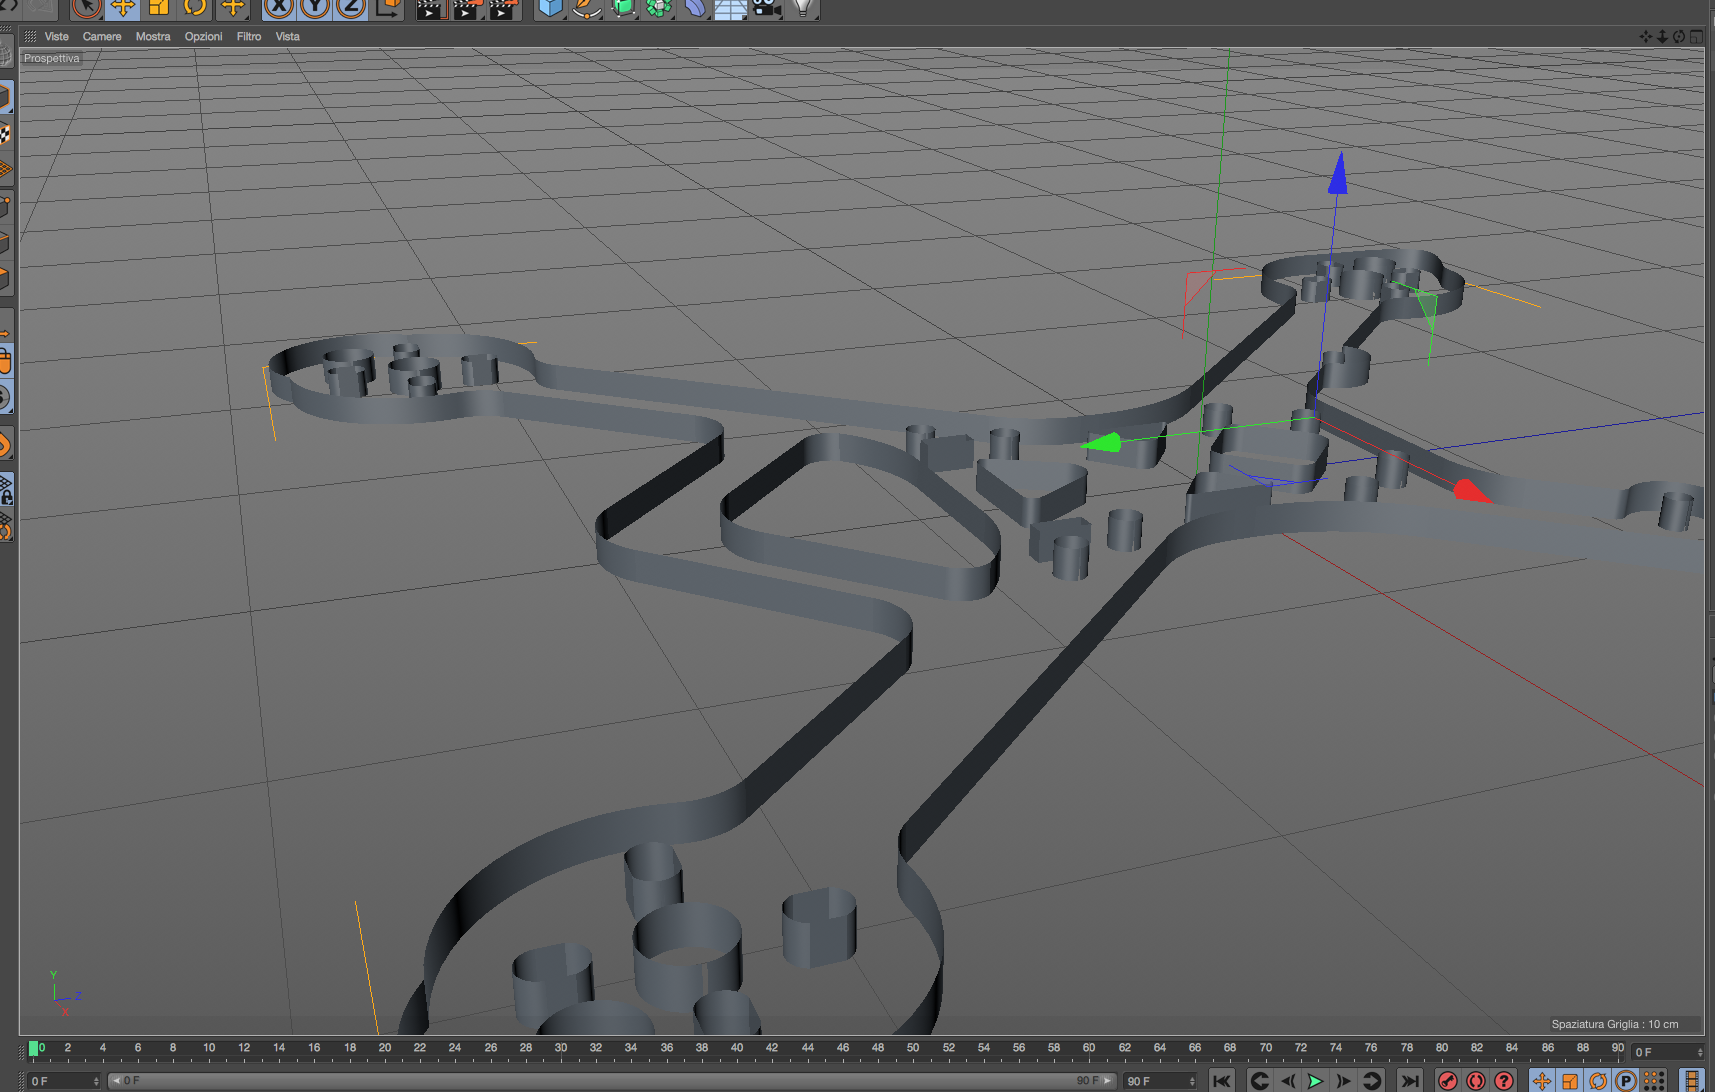This screenshot has width=1715, height=1092.
Task: Open the Camere menu
Action: tap(102, 36)
